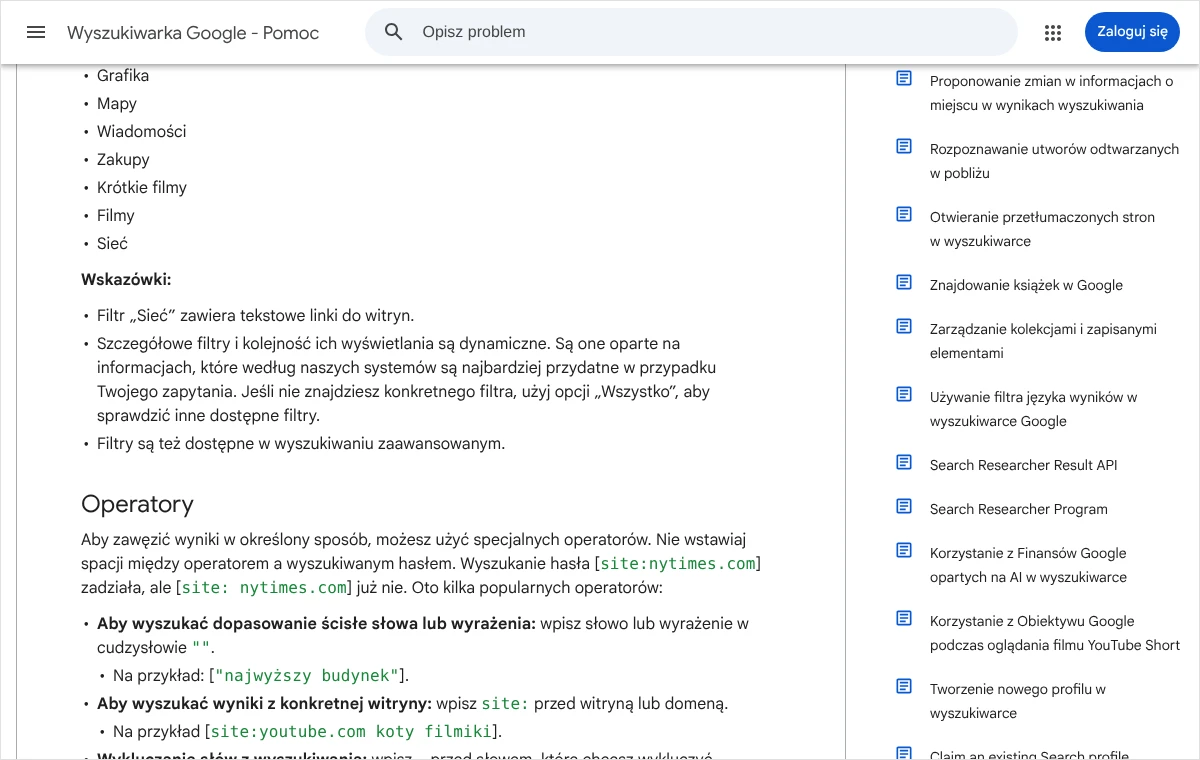Click the Filtry są też dostępne tip
The width and height of the screenshot is (1200, 760).
point(301,444)
